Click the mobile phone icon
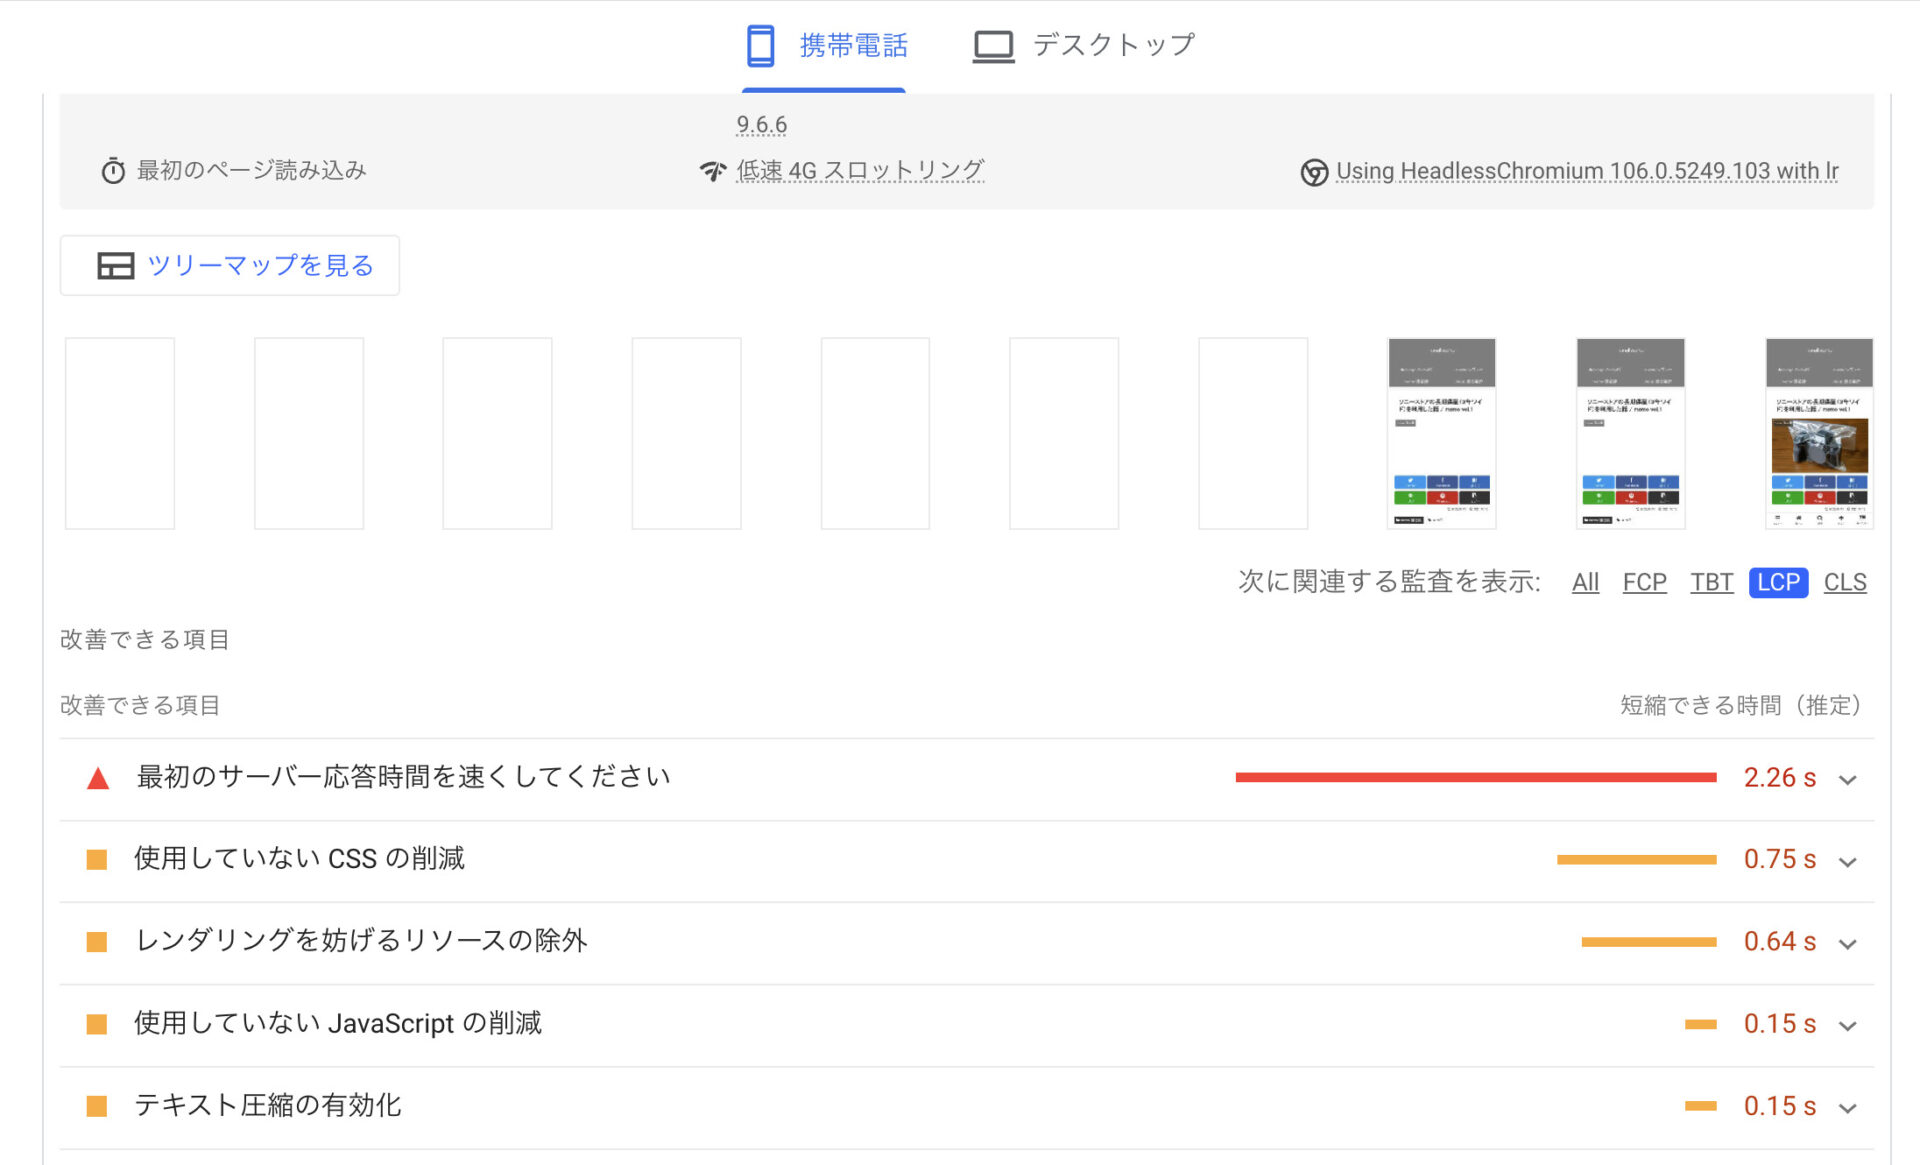 [760, 46]
